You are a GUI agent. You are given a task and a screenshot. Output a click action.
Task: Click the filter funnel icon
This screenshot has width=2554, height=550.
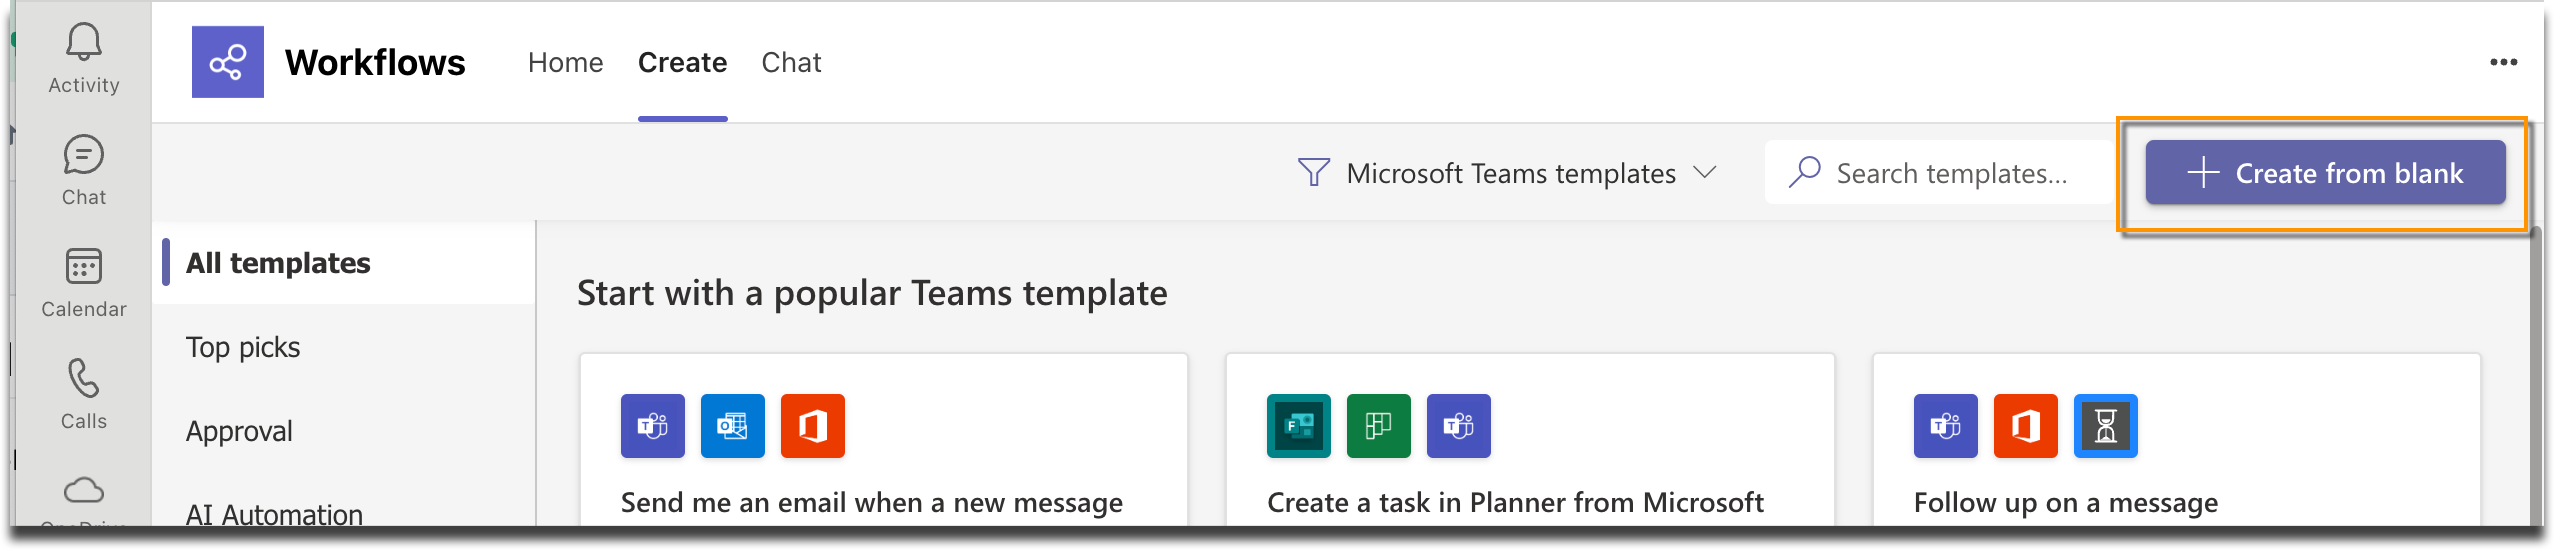[1313, 173]
